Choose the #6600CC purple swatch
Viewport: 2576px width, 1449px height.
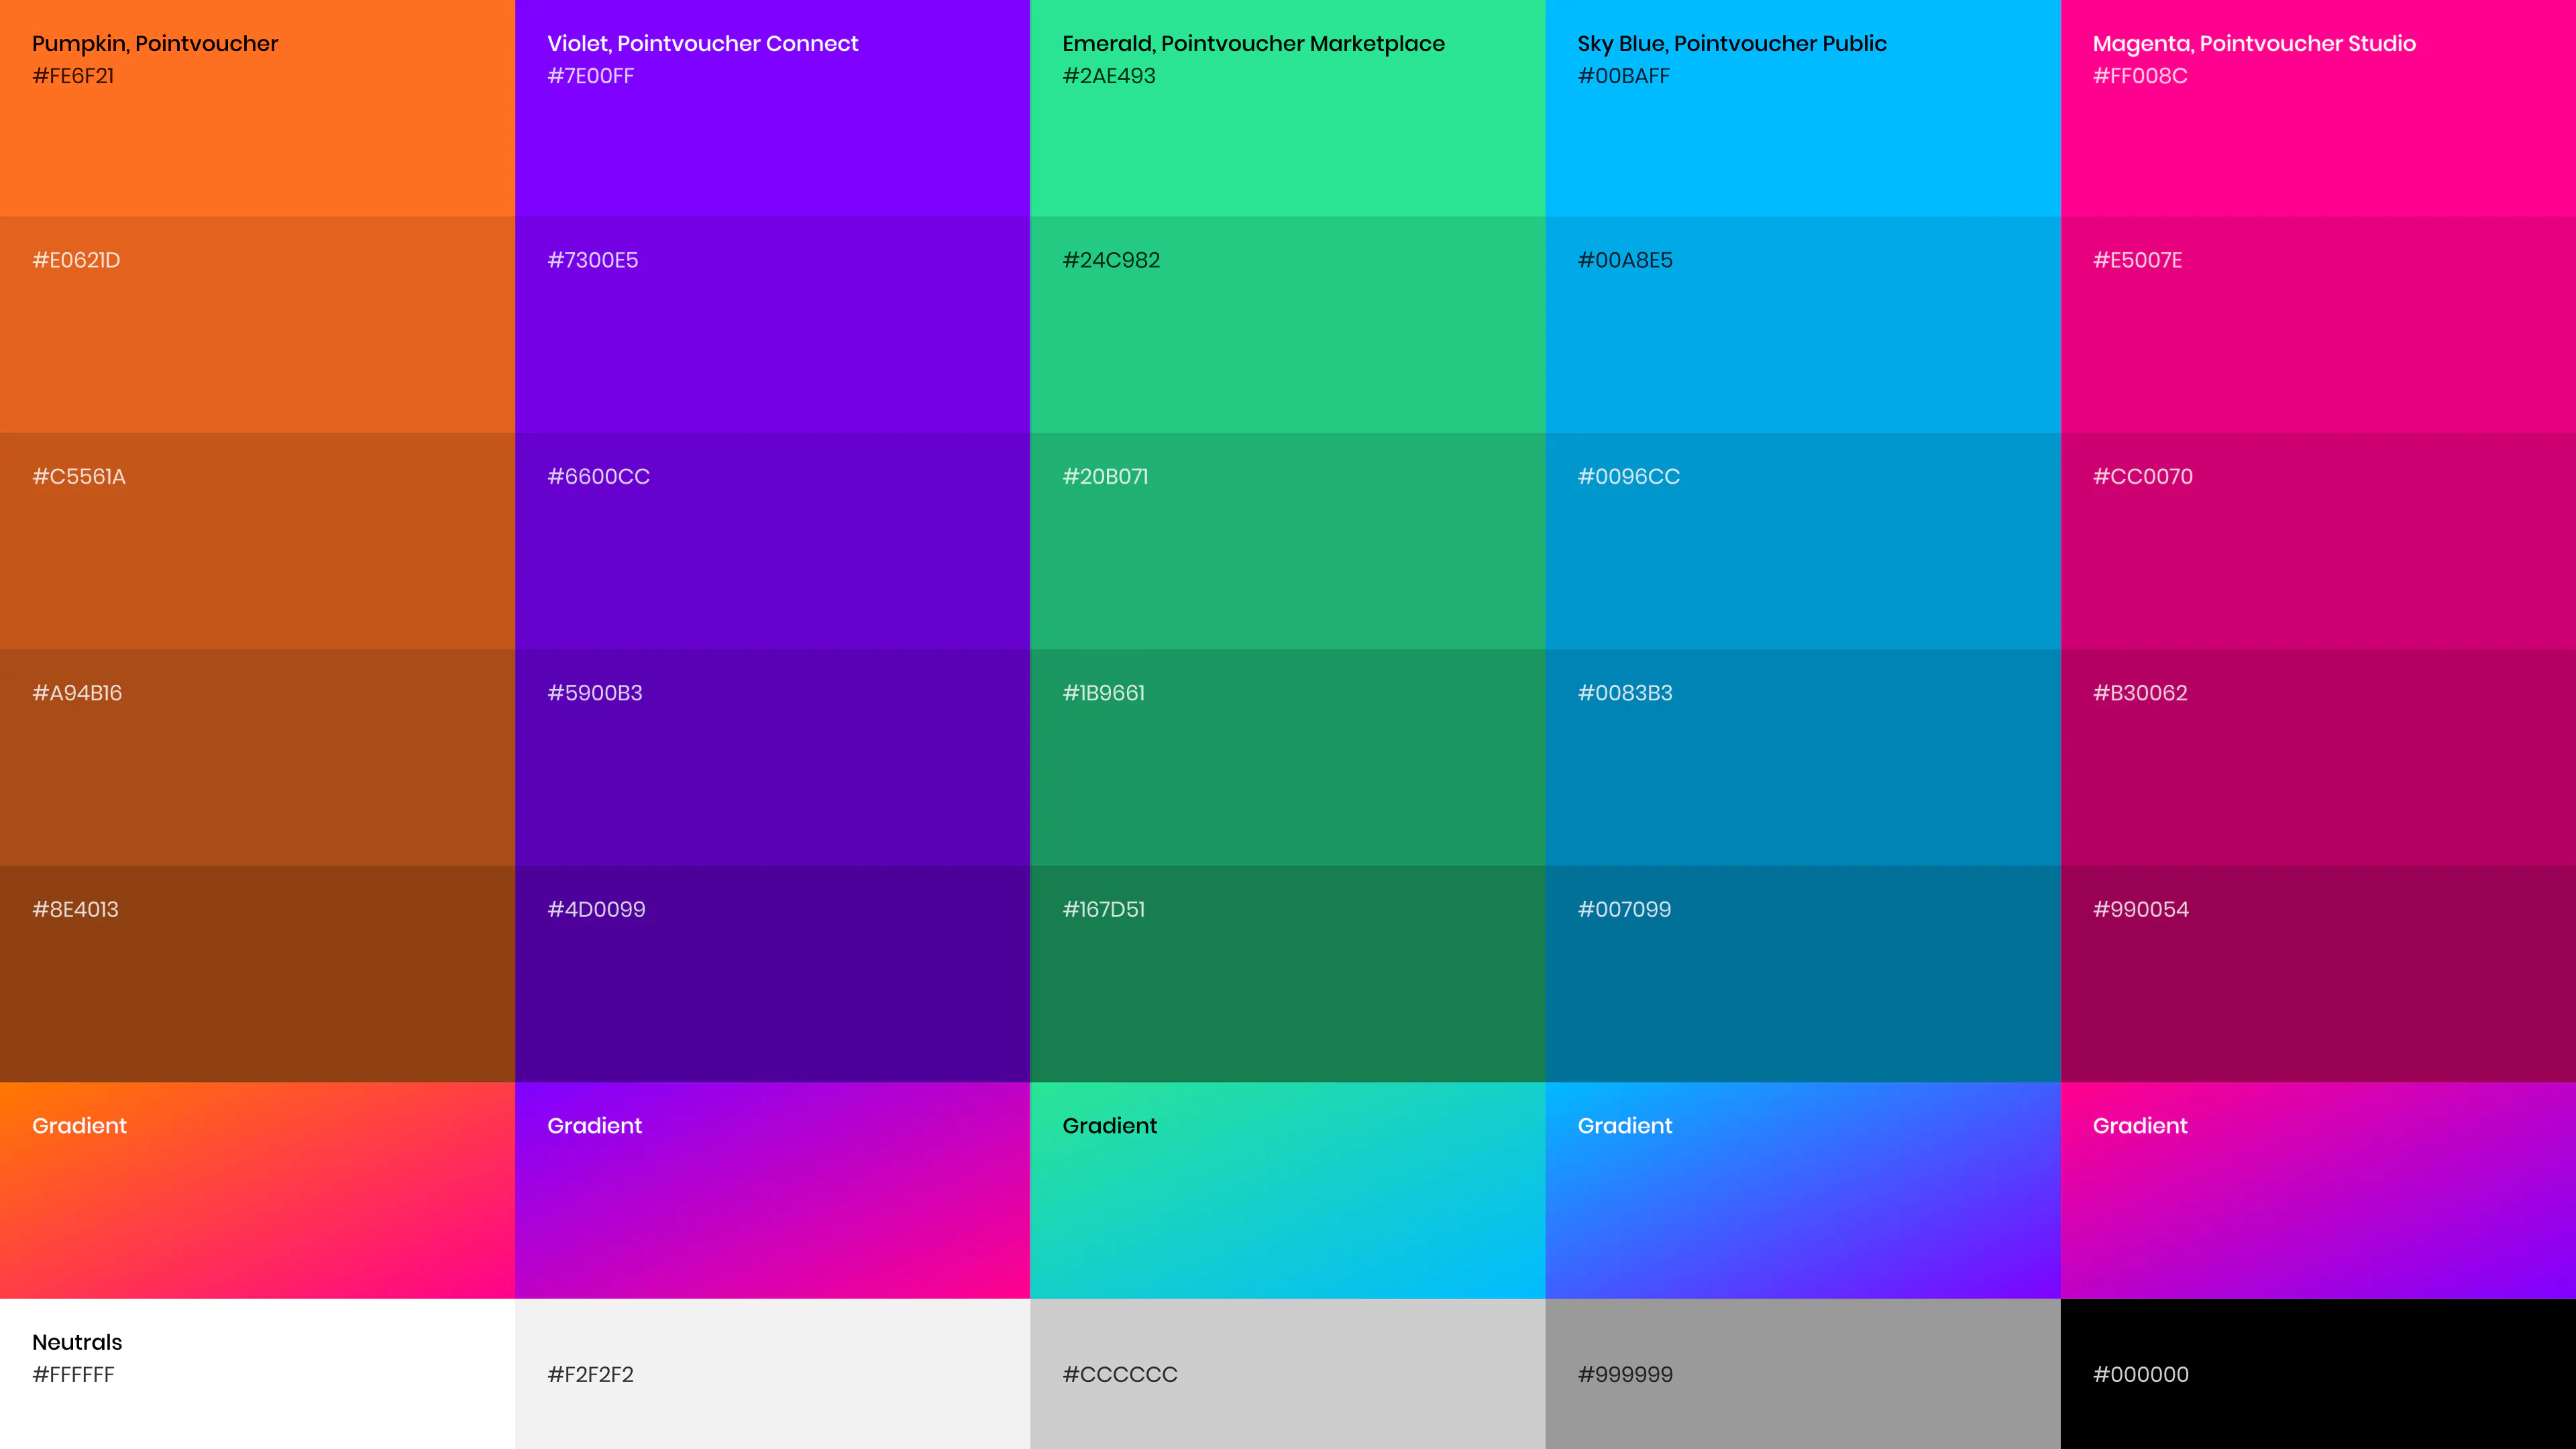[x=772, y=541]
